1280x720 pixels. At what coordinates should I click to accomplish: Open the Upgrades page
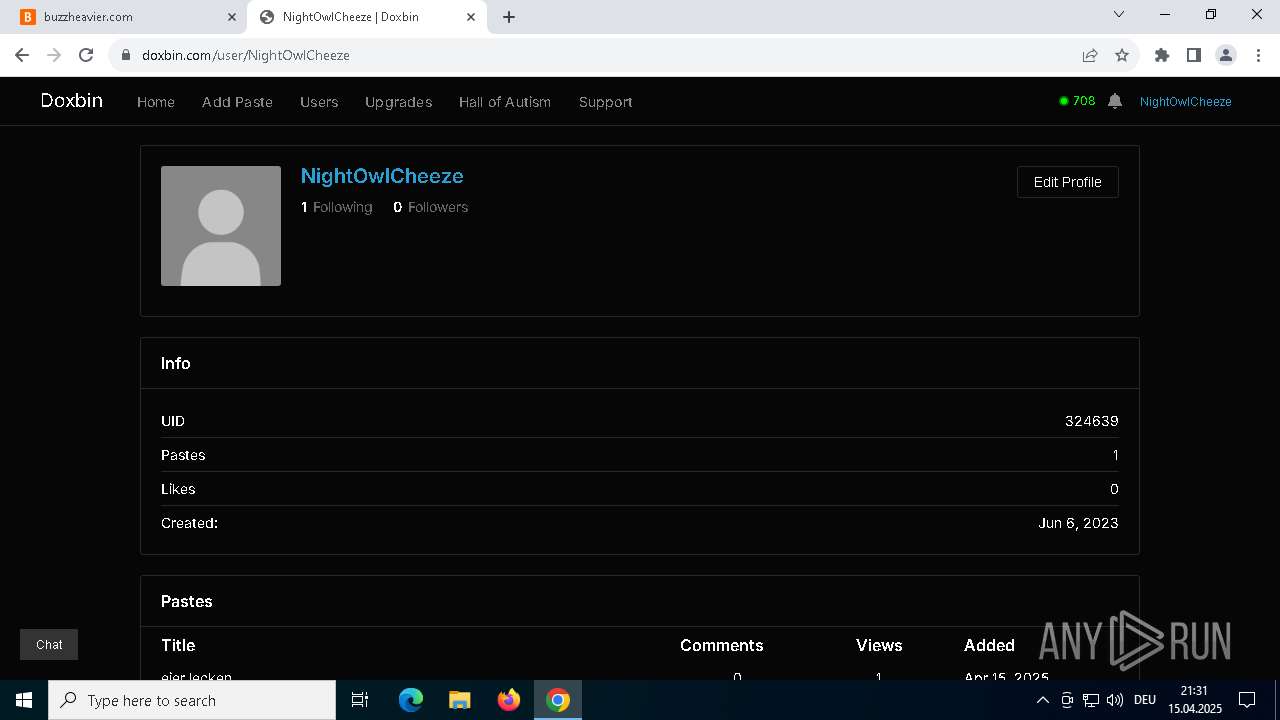point(399,102)
